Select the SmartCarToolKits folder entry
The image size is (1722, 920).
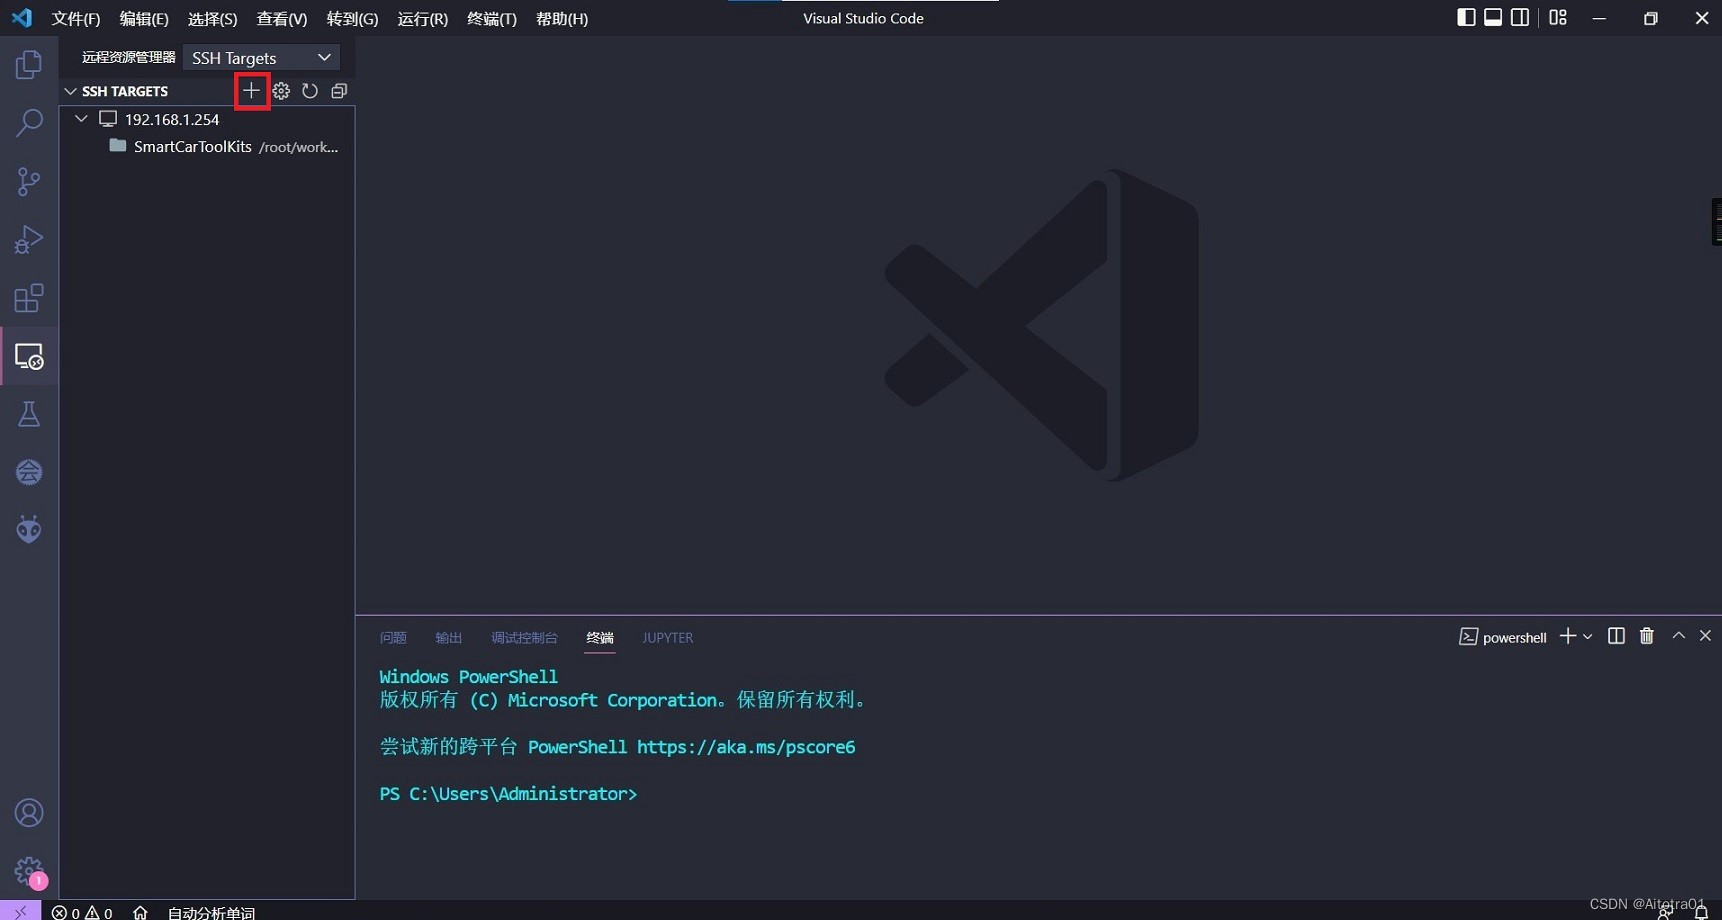tap(208, 146)
